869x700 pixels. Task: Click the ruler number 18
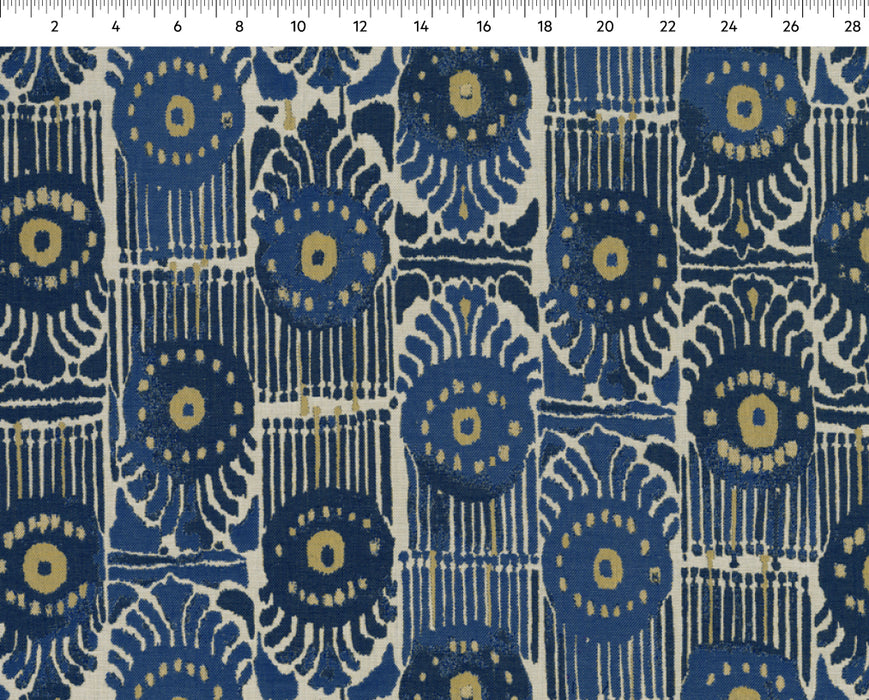pyautogui.click(x=545, y=27)
